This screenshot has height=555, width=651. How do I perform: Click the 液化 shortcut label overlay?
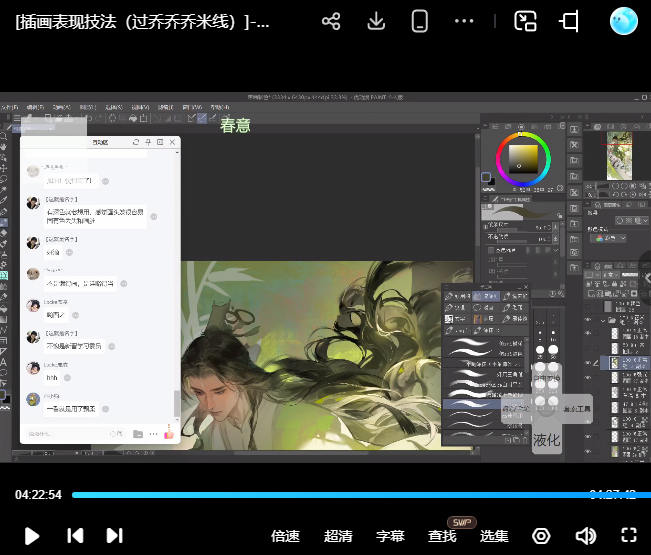546,439
